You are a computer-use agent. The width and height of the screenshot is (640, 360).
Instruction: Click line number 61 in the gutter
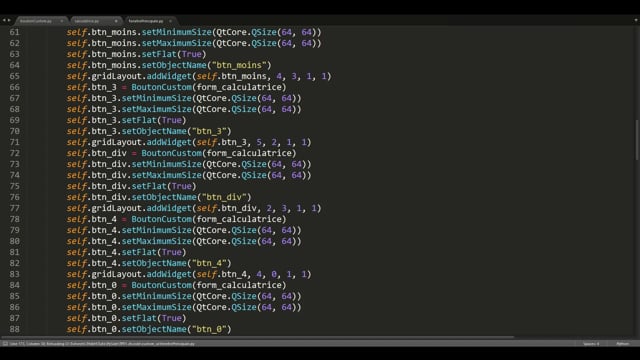(14, 32)
